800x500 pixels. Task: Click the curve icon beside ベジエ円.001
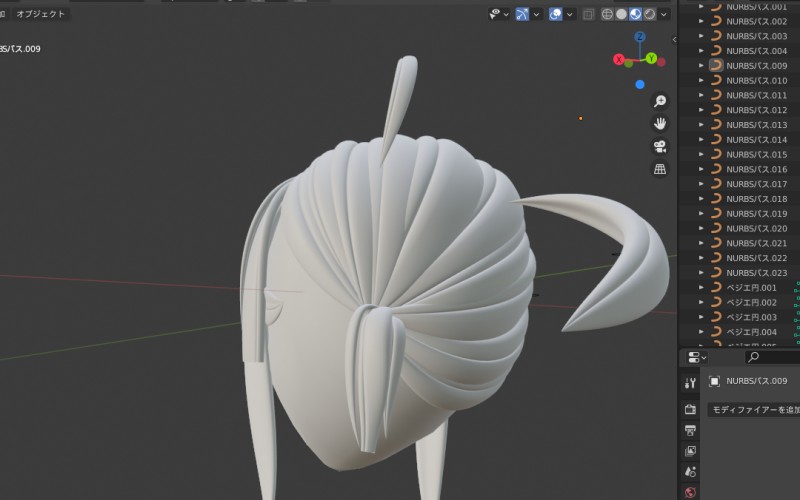[x=716, y=287]
